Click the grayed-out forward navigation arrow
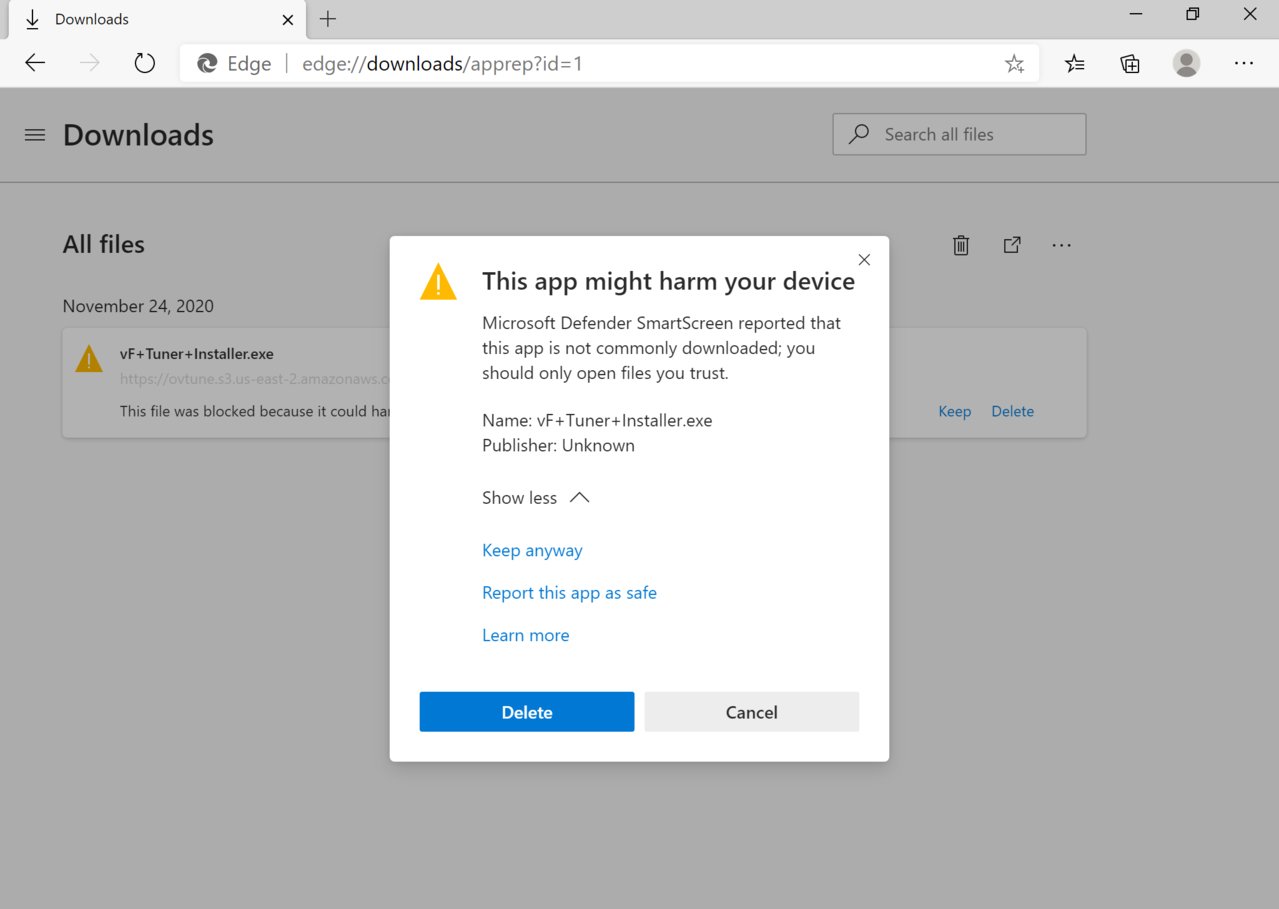The height and width of the screenshot is (909, 1279). pyautogui.click(x=90, y=63)
